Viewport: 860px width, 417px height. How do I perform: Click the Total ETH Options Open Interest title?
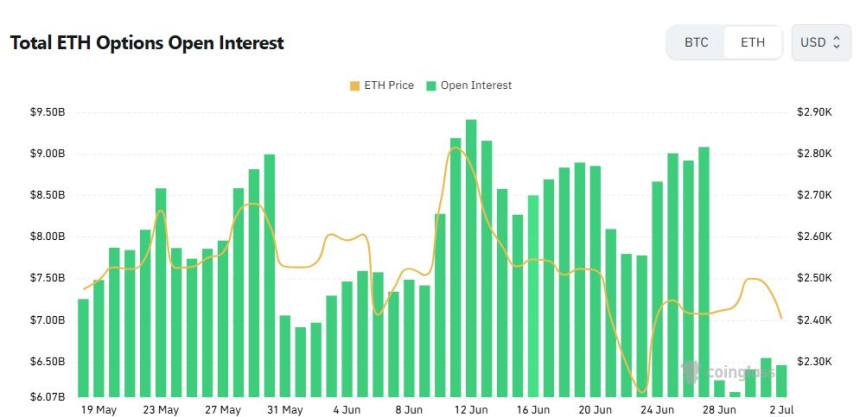tap(147, 43)
